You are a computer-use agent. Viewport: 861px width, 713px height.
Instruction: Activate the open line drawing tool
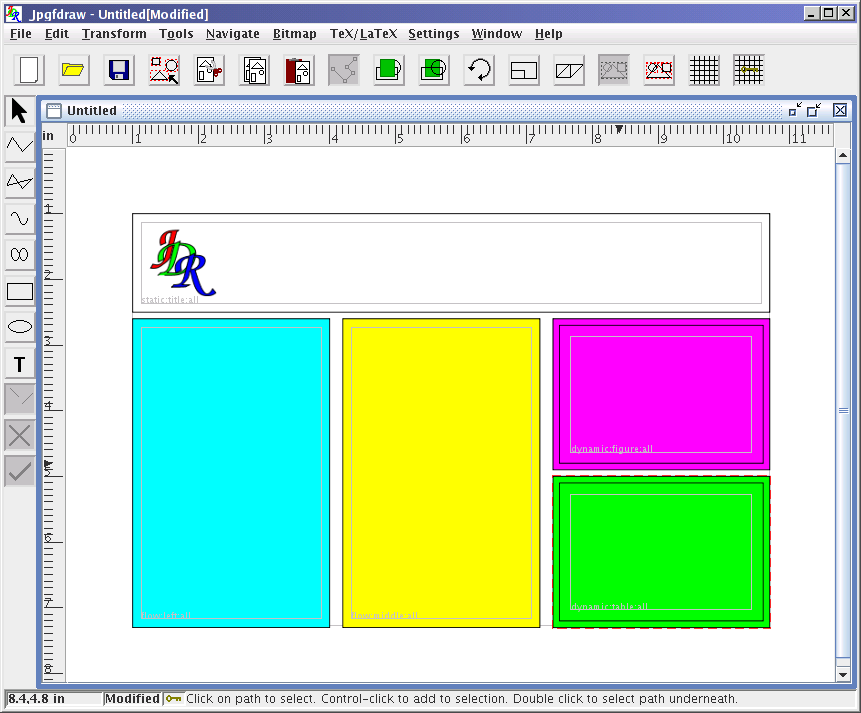coord(18,145)
